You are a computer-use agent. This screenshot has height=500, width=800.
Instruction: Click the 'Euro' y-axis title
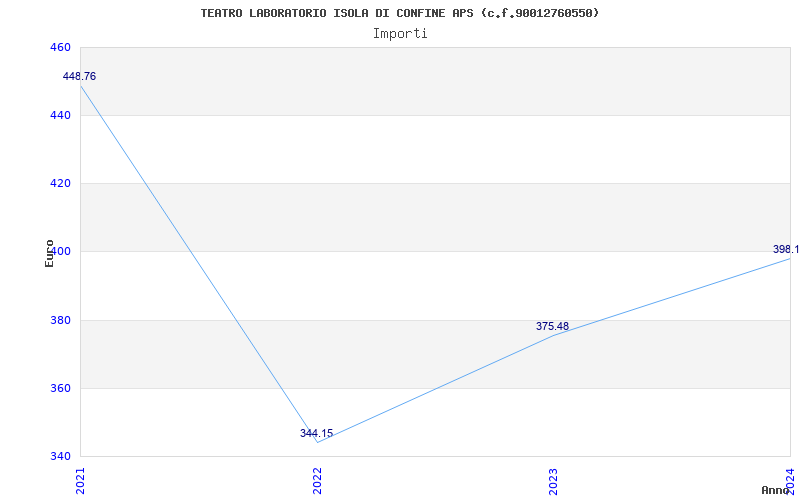49,253
